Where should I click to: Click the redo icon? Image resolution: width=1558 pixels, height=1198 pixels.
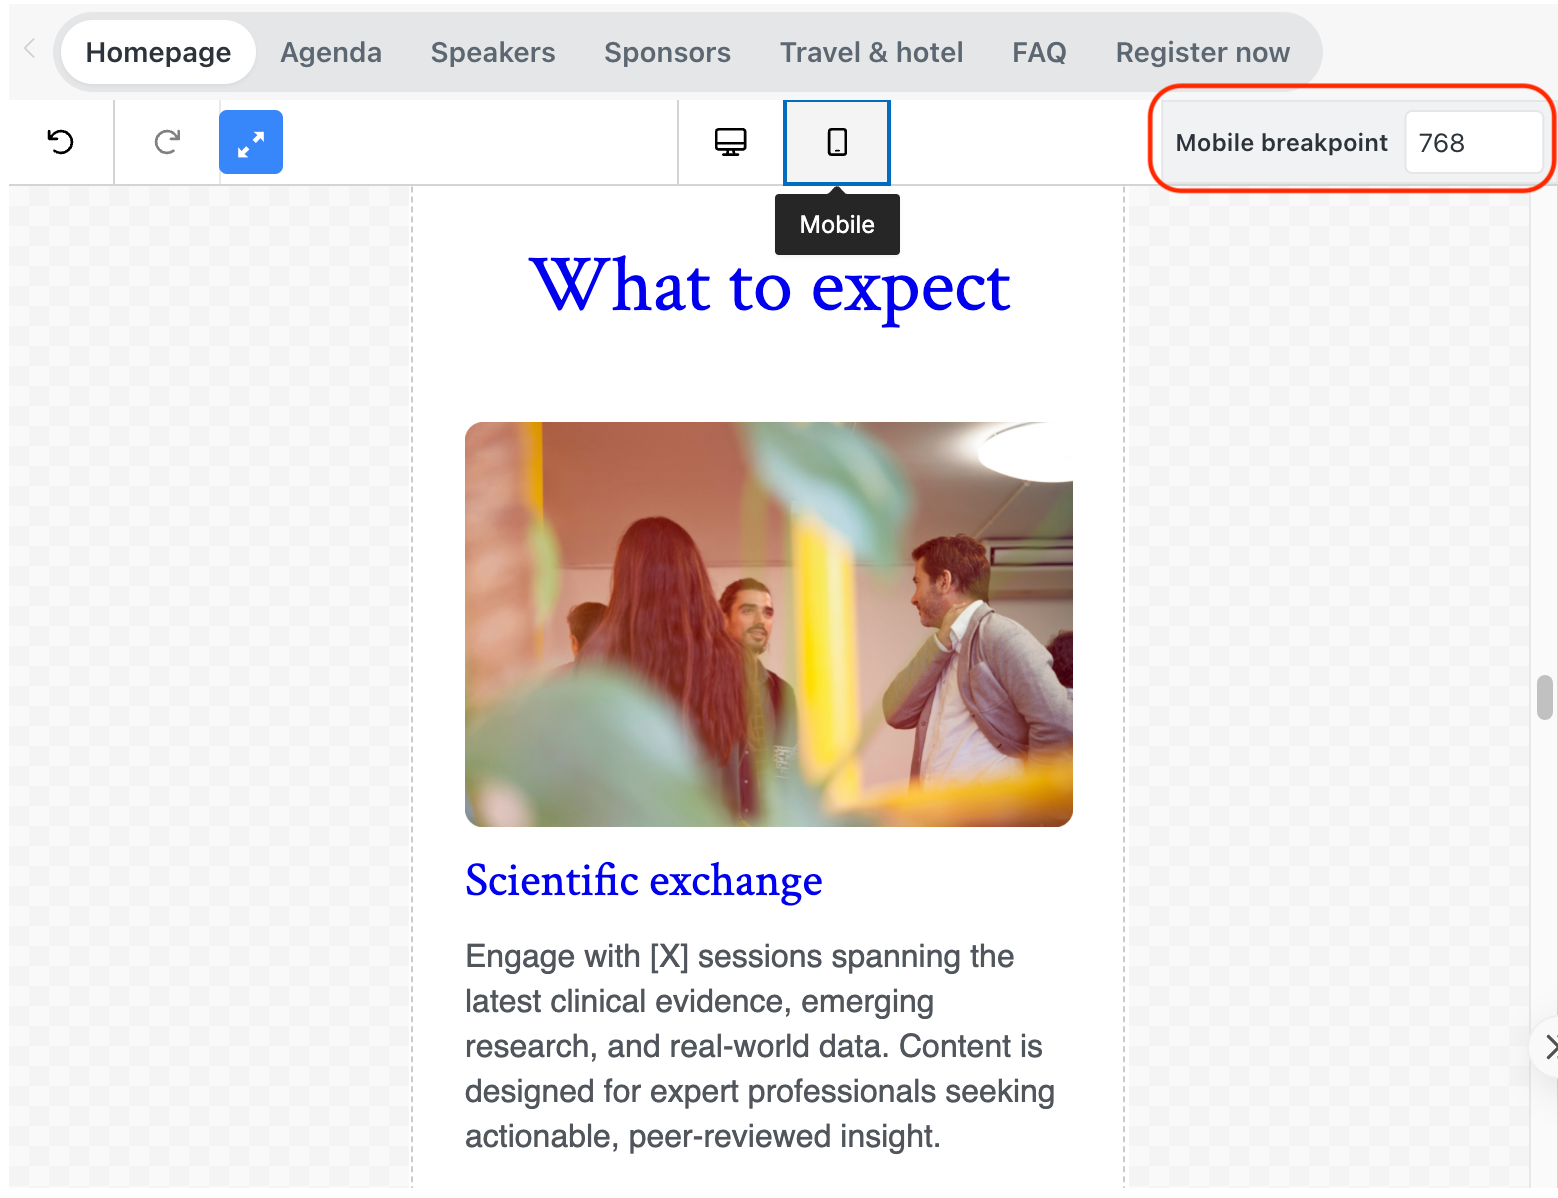pyautogui.click(x=167, y=142)
